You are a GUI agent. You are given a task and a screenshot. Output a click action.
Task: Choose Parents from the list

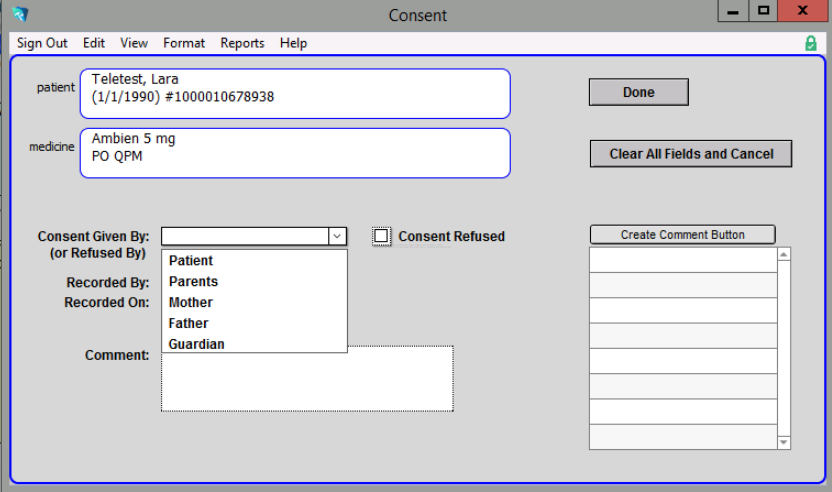click(x=193, y=282)
